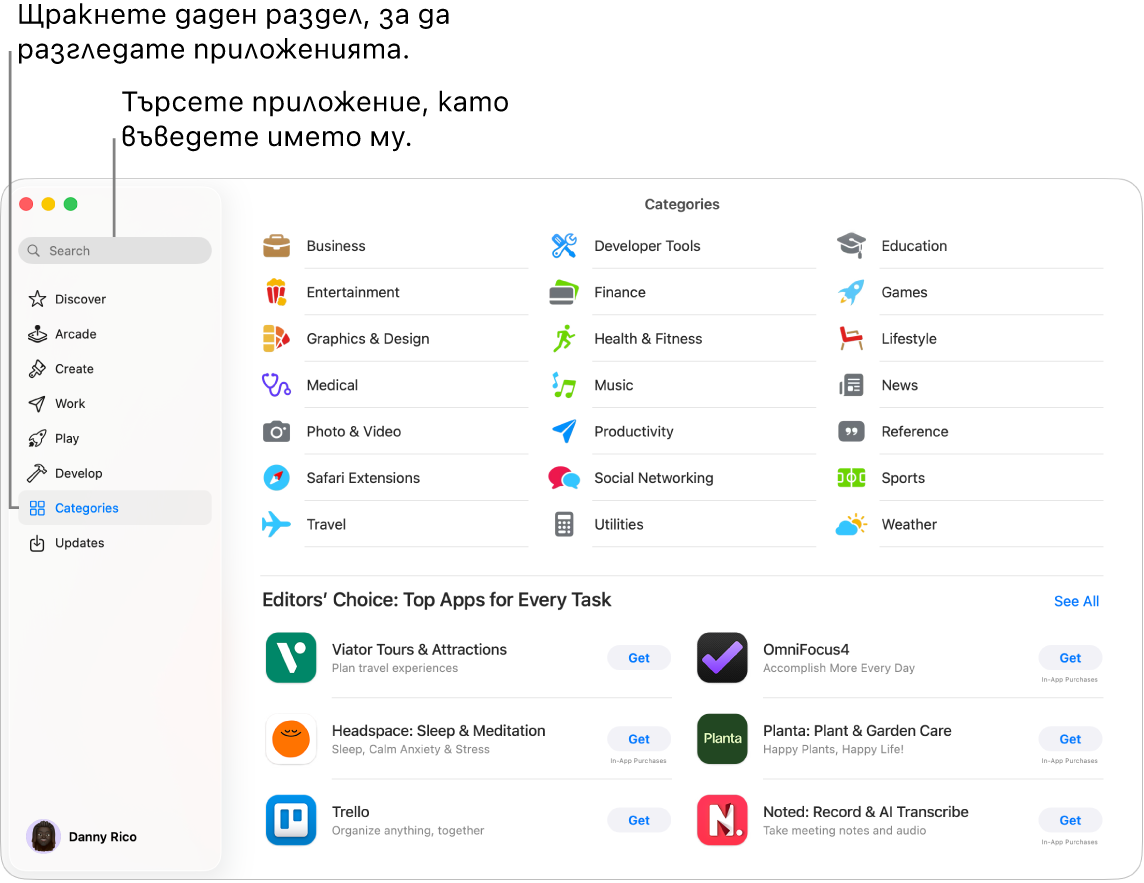Click the search field
This screenshot has width=1144, height=883.
click(x=114, y=250)
